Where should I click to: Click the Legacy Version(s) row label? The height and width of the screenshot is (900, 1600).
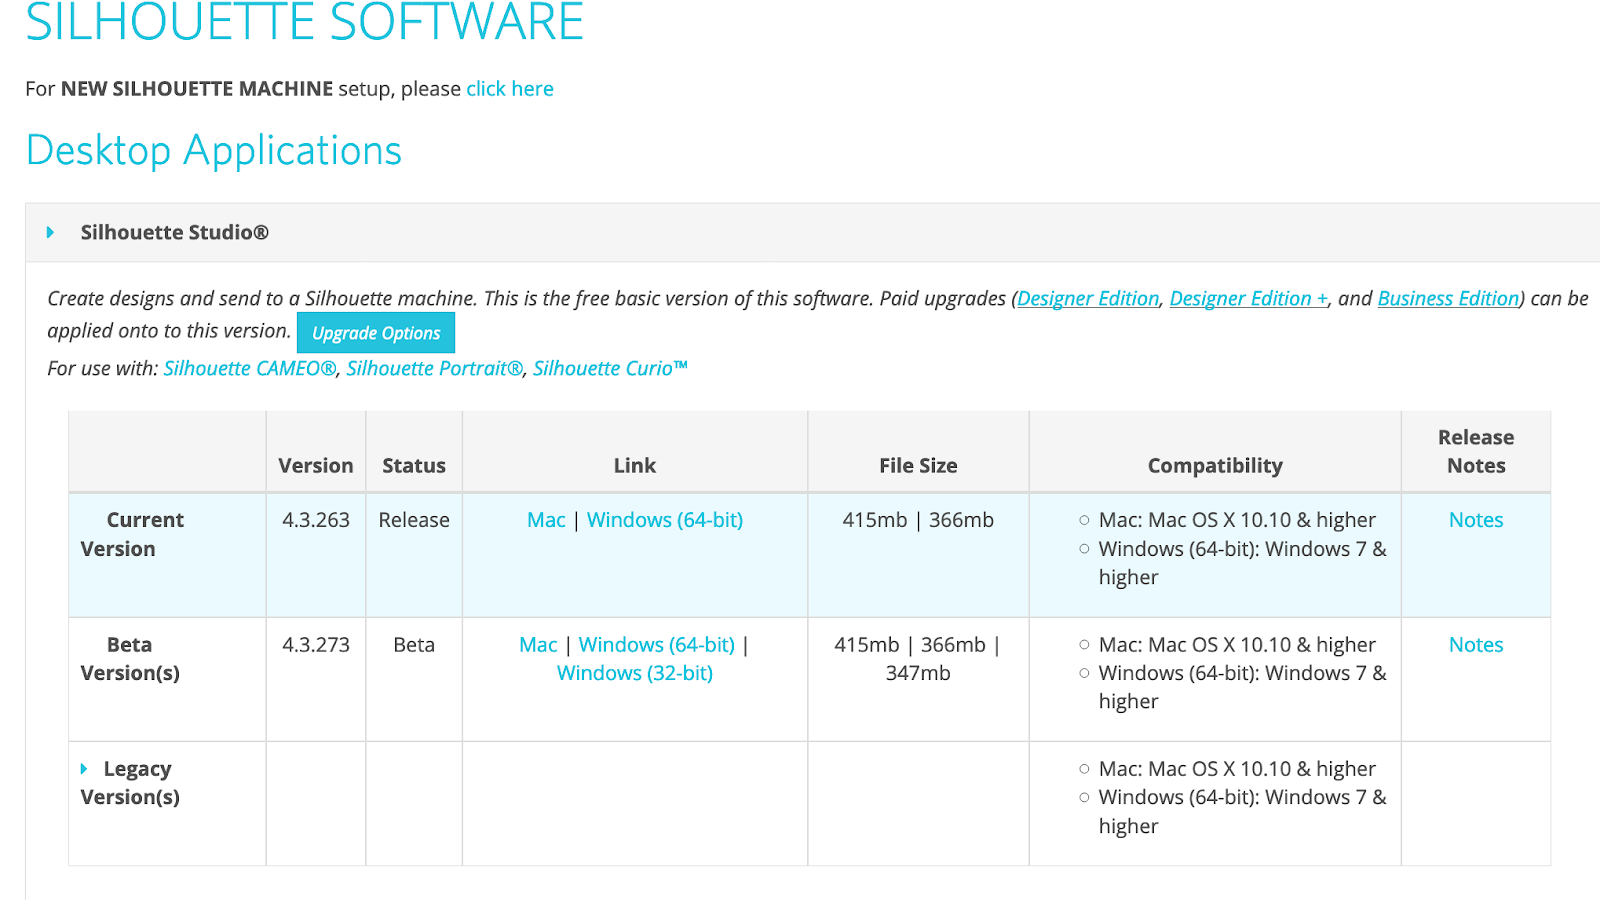click(x=130, y=783)
